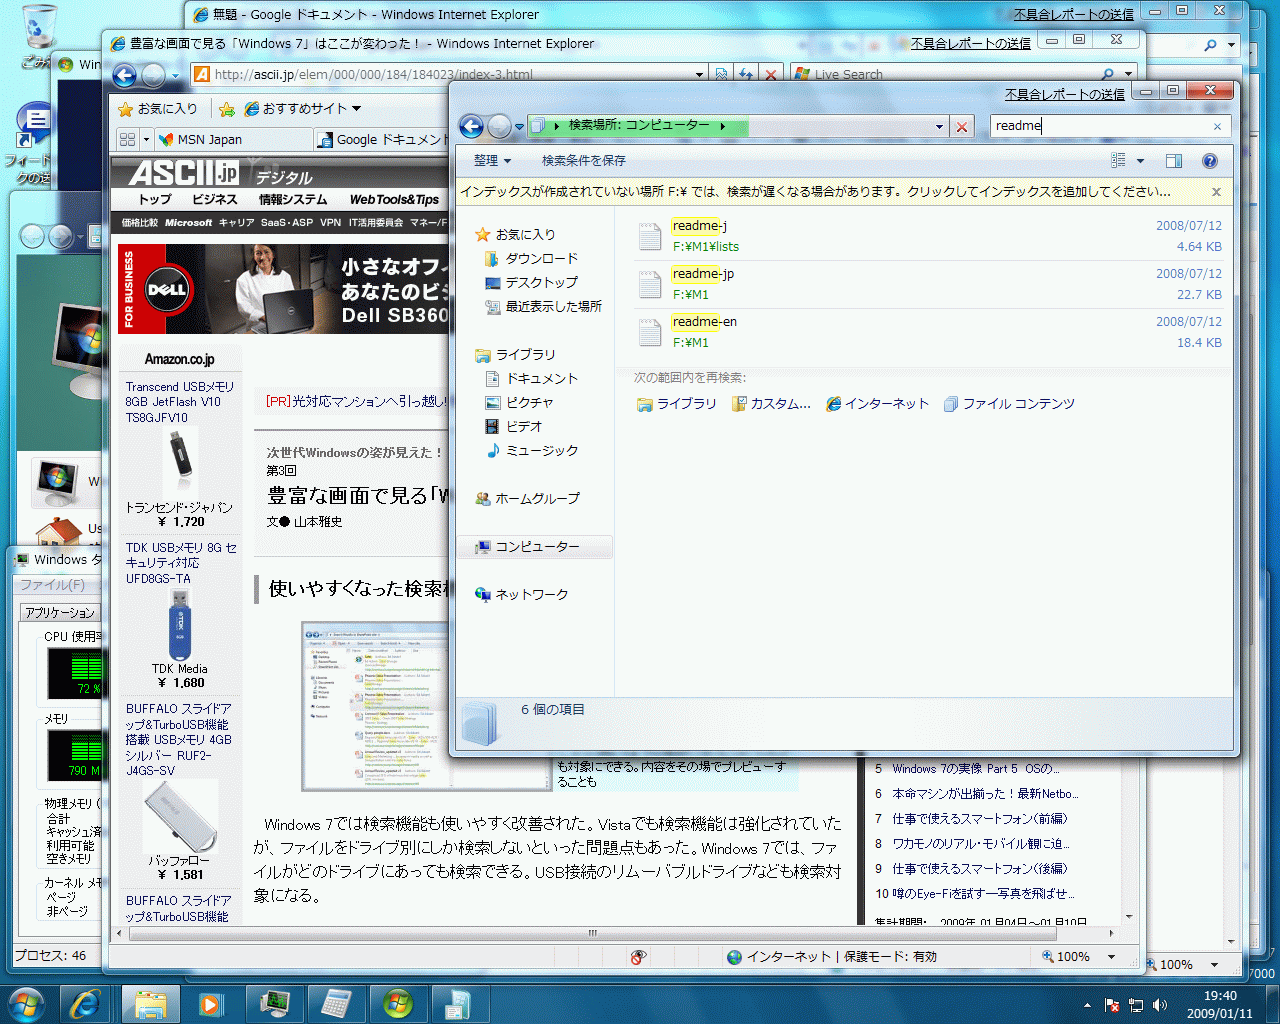Viewport: 1280px width, 1024px height.
Task: Click the Back arrow in the search Explorer window
Action: click(x=471, y=126)
